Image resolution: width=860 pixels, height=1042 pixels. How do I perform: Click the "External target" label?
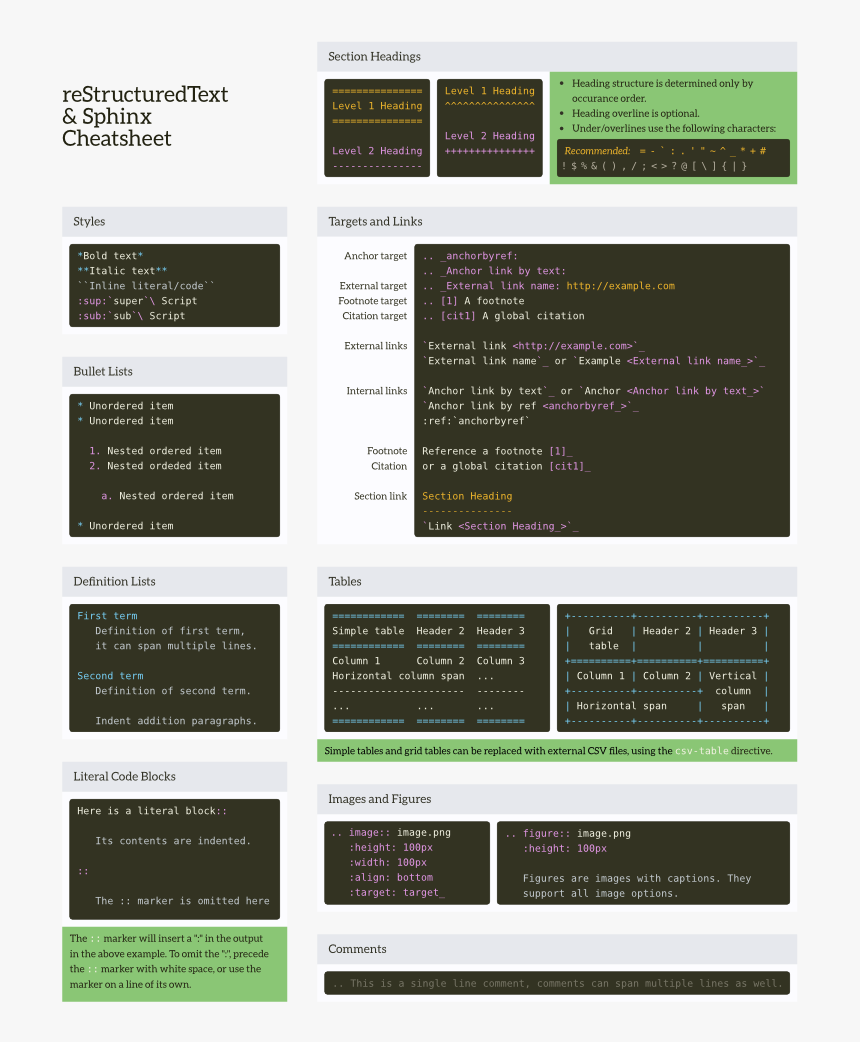coord(373,286)
